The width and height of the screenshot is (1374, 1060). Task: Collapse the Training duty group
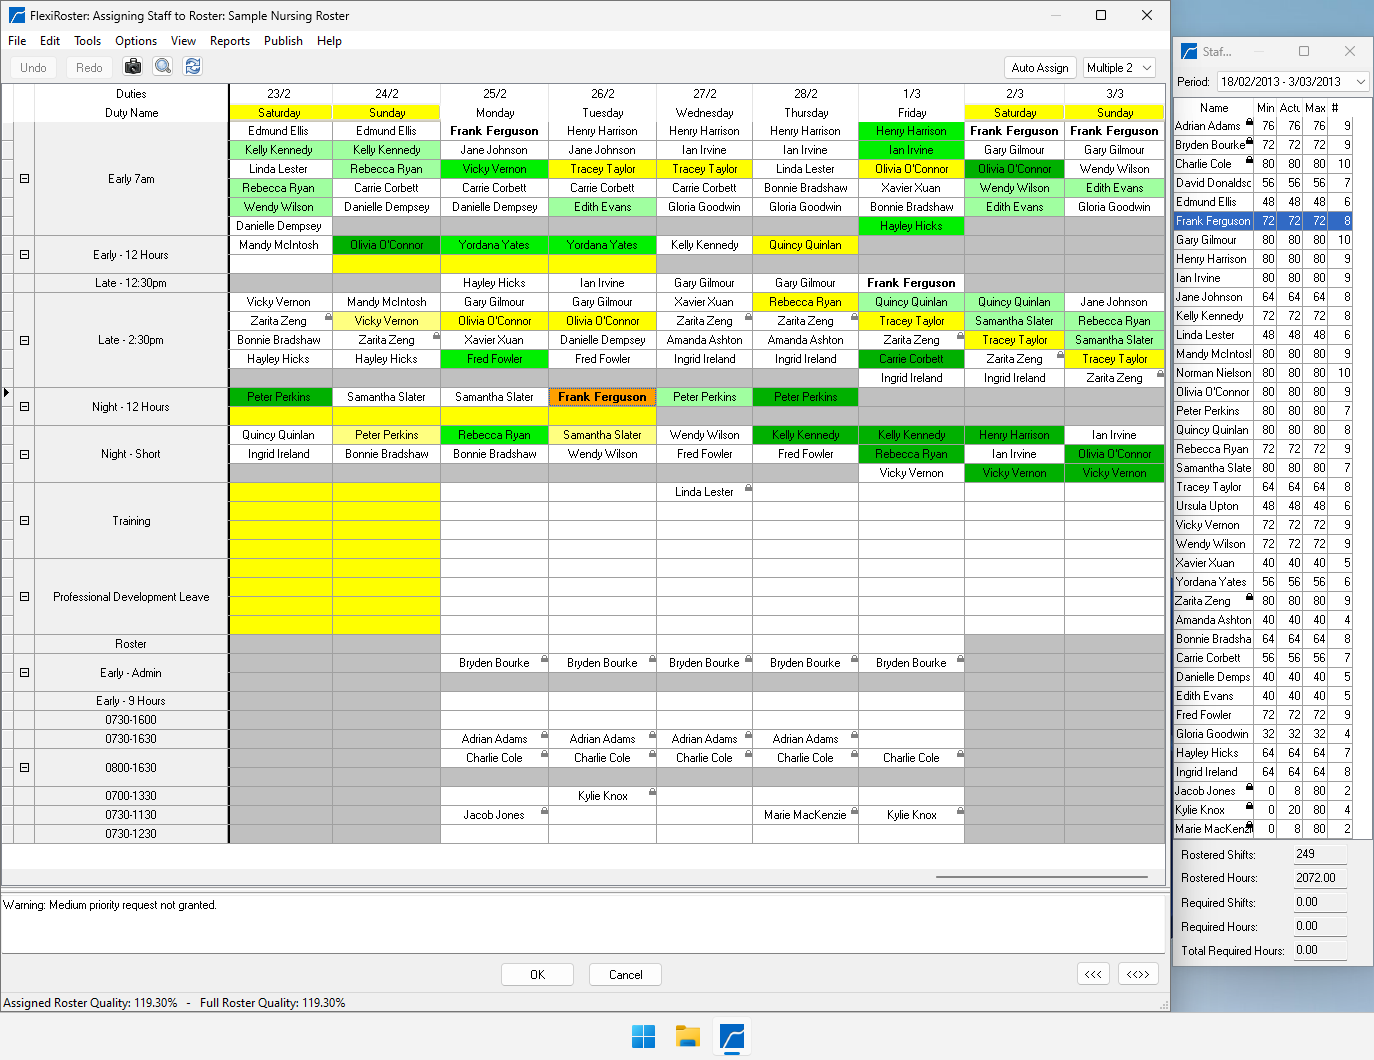24,521
